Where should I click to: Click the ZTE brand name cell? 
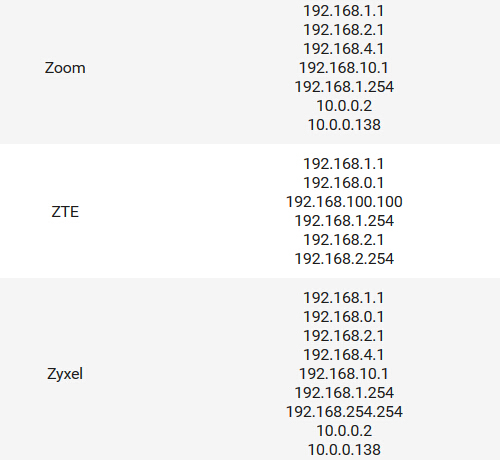click(x=65, y=212)
